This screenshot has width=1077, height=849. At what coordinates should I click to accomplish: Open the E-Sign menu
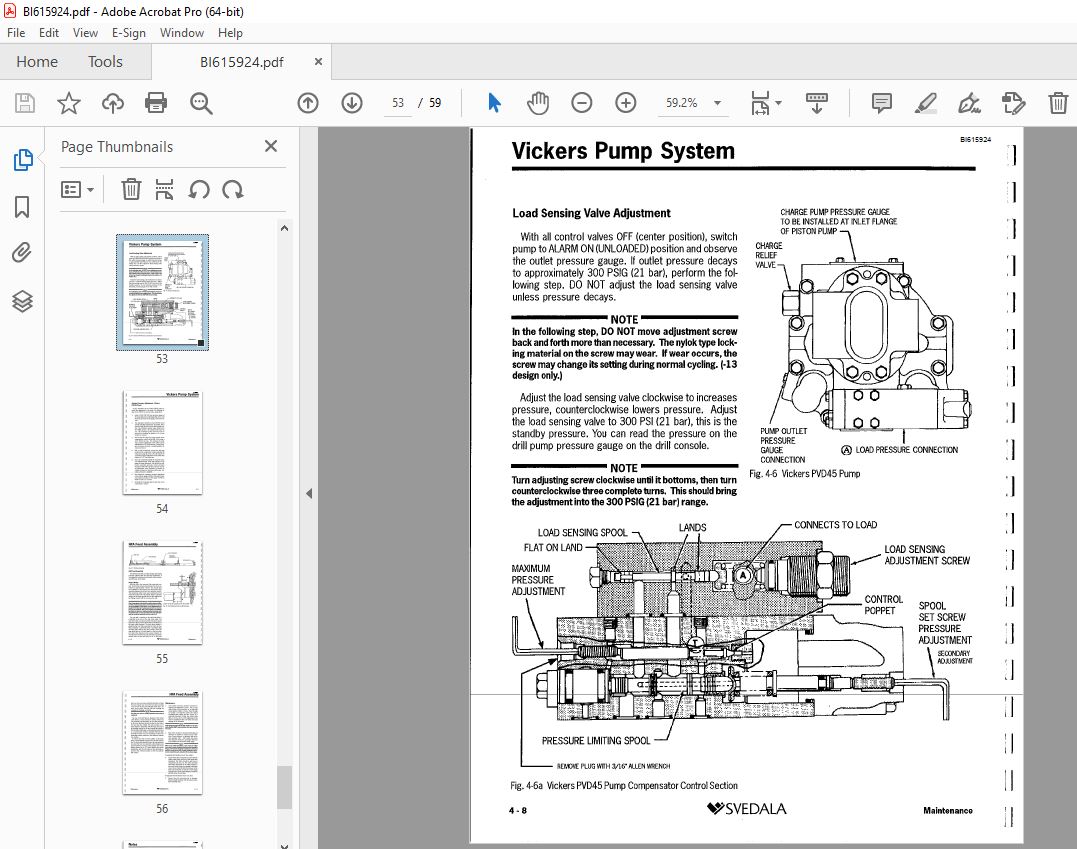tap(128, 33)
